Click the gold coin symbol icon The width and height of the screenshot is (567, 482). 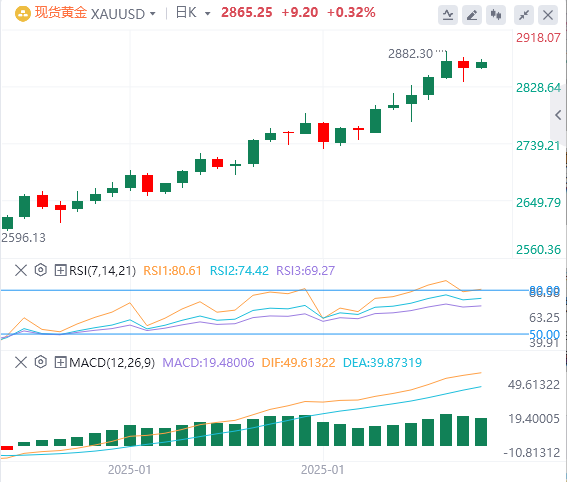23,14
